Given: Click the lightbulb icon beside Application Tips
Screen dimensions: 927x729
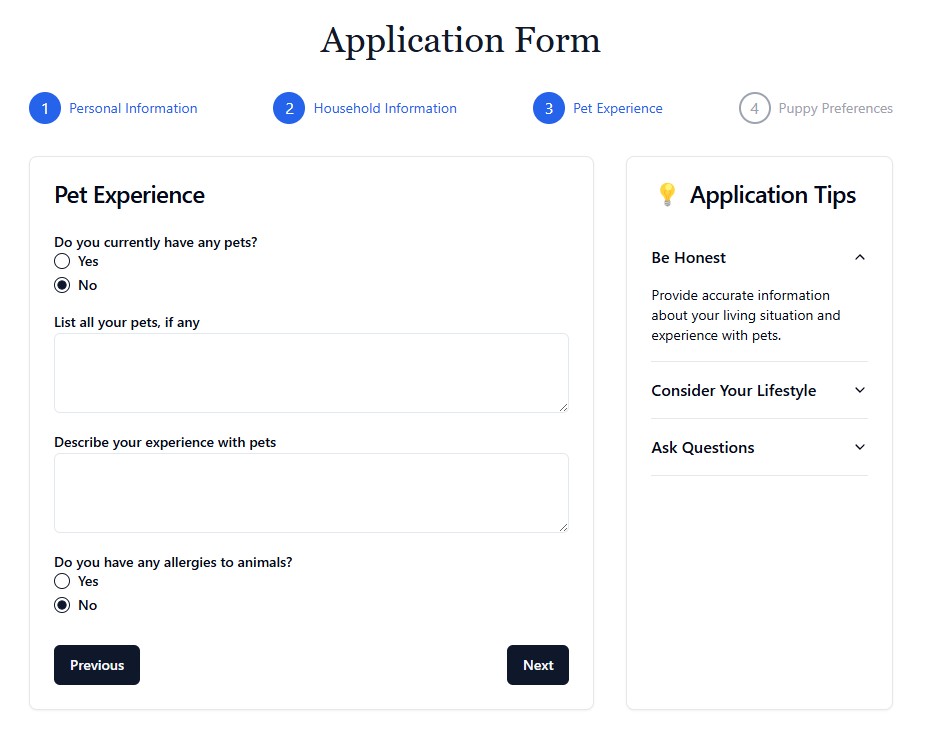Looking at the screenshot, I should pyautogui.click(x=667, y=195).
